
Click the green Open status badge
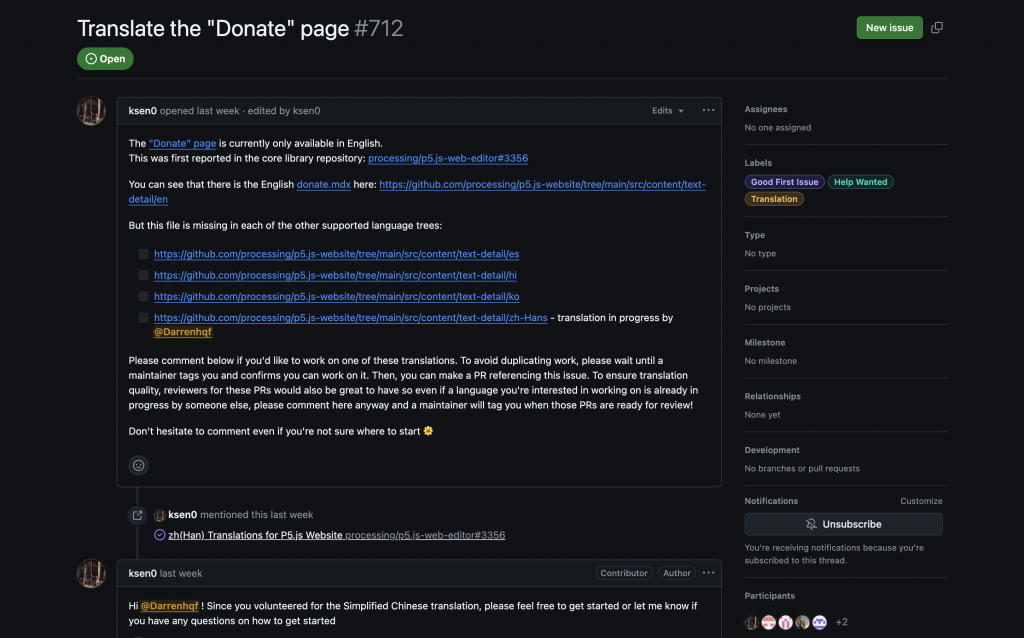coord(105,59)
